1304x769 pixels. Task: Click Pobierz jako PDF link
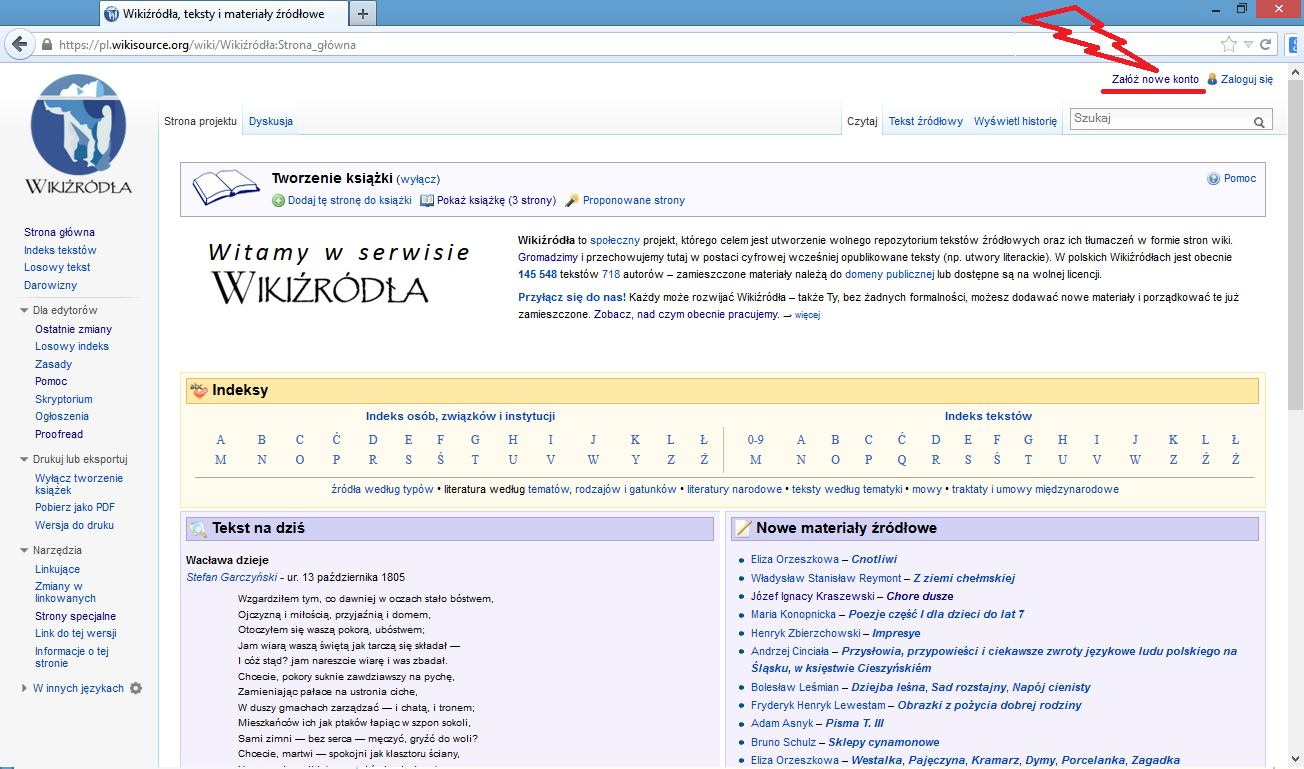click(74, 507)
